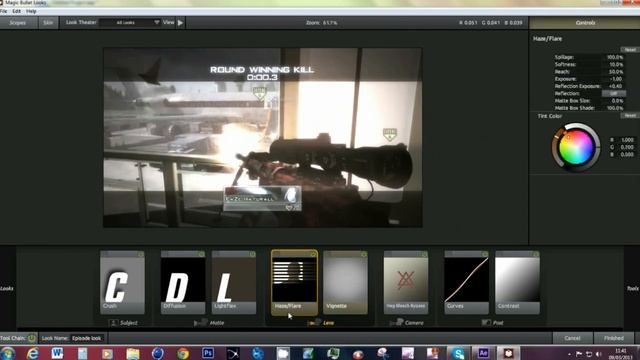Image resolution: width=640 pixels, height=360 pixels.
Task: Disable the Haze/Flare tool power button
Action: [x=313, y=254]
